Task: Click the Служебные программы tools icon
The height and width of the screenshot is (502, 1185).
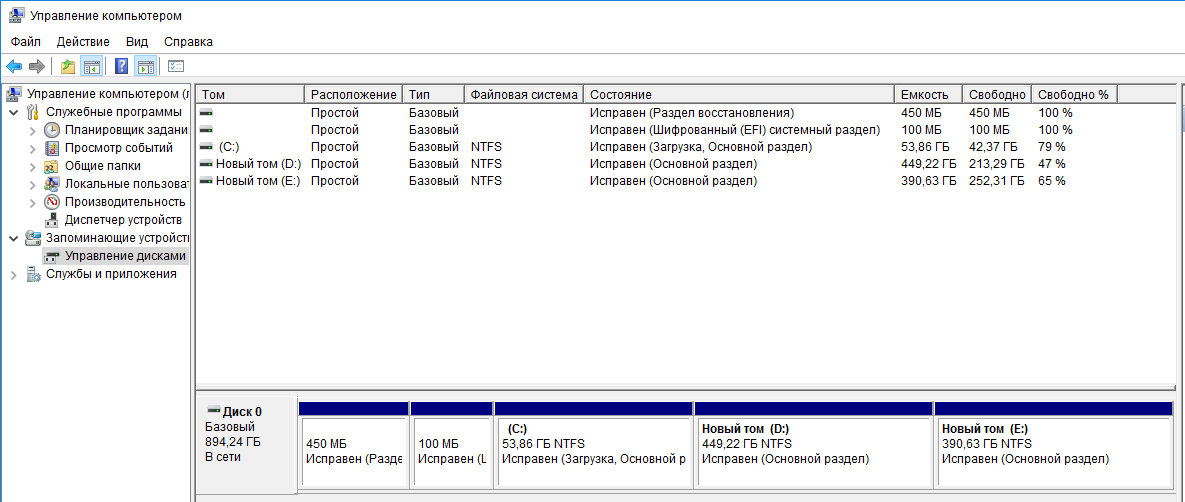Action: [33, 112]
